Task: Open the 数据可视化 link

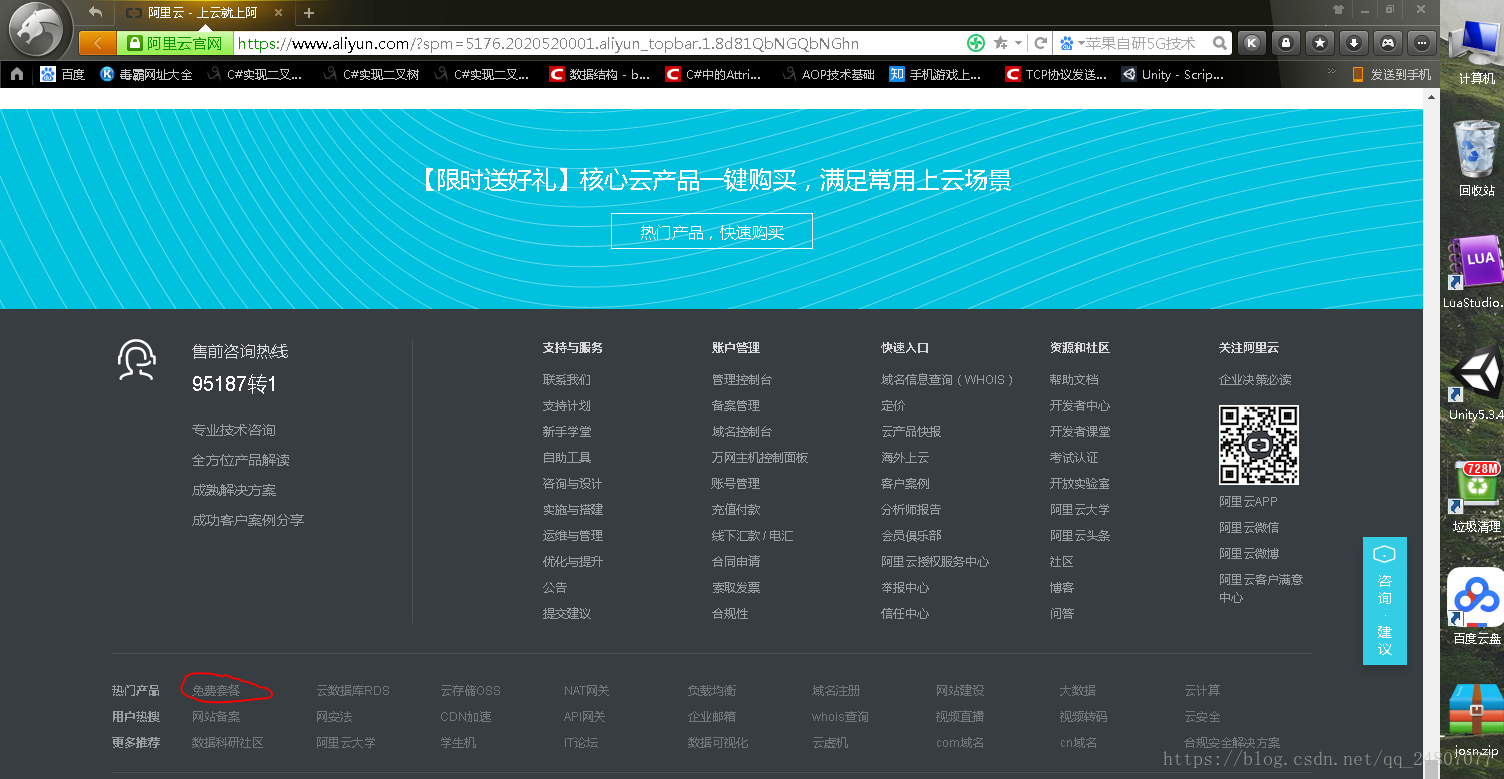Action: click(x=718, y=743)
